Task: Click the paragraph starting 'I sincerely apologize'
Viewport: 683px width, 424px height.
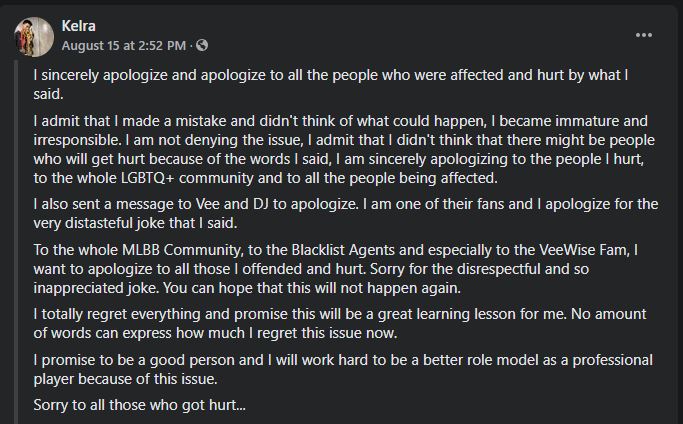Action: pyautogui.click(x=331, y=84)
